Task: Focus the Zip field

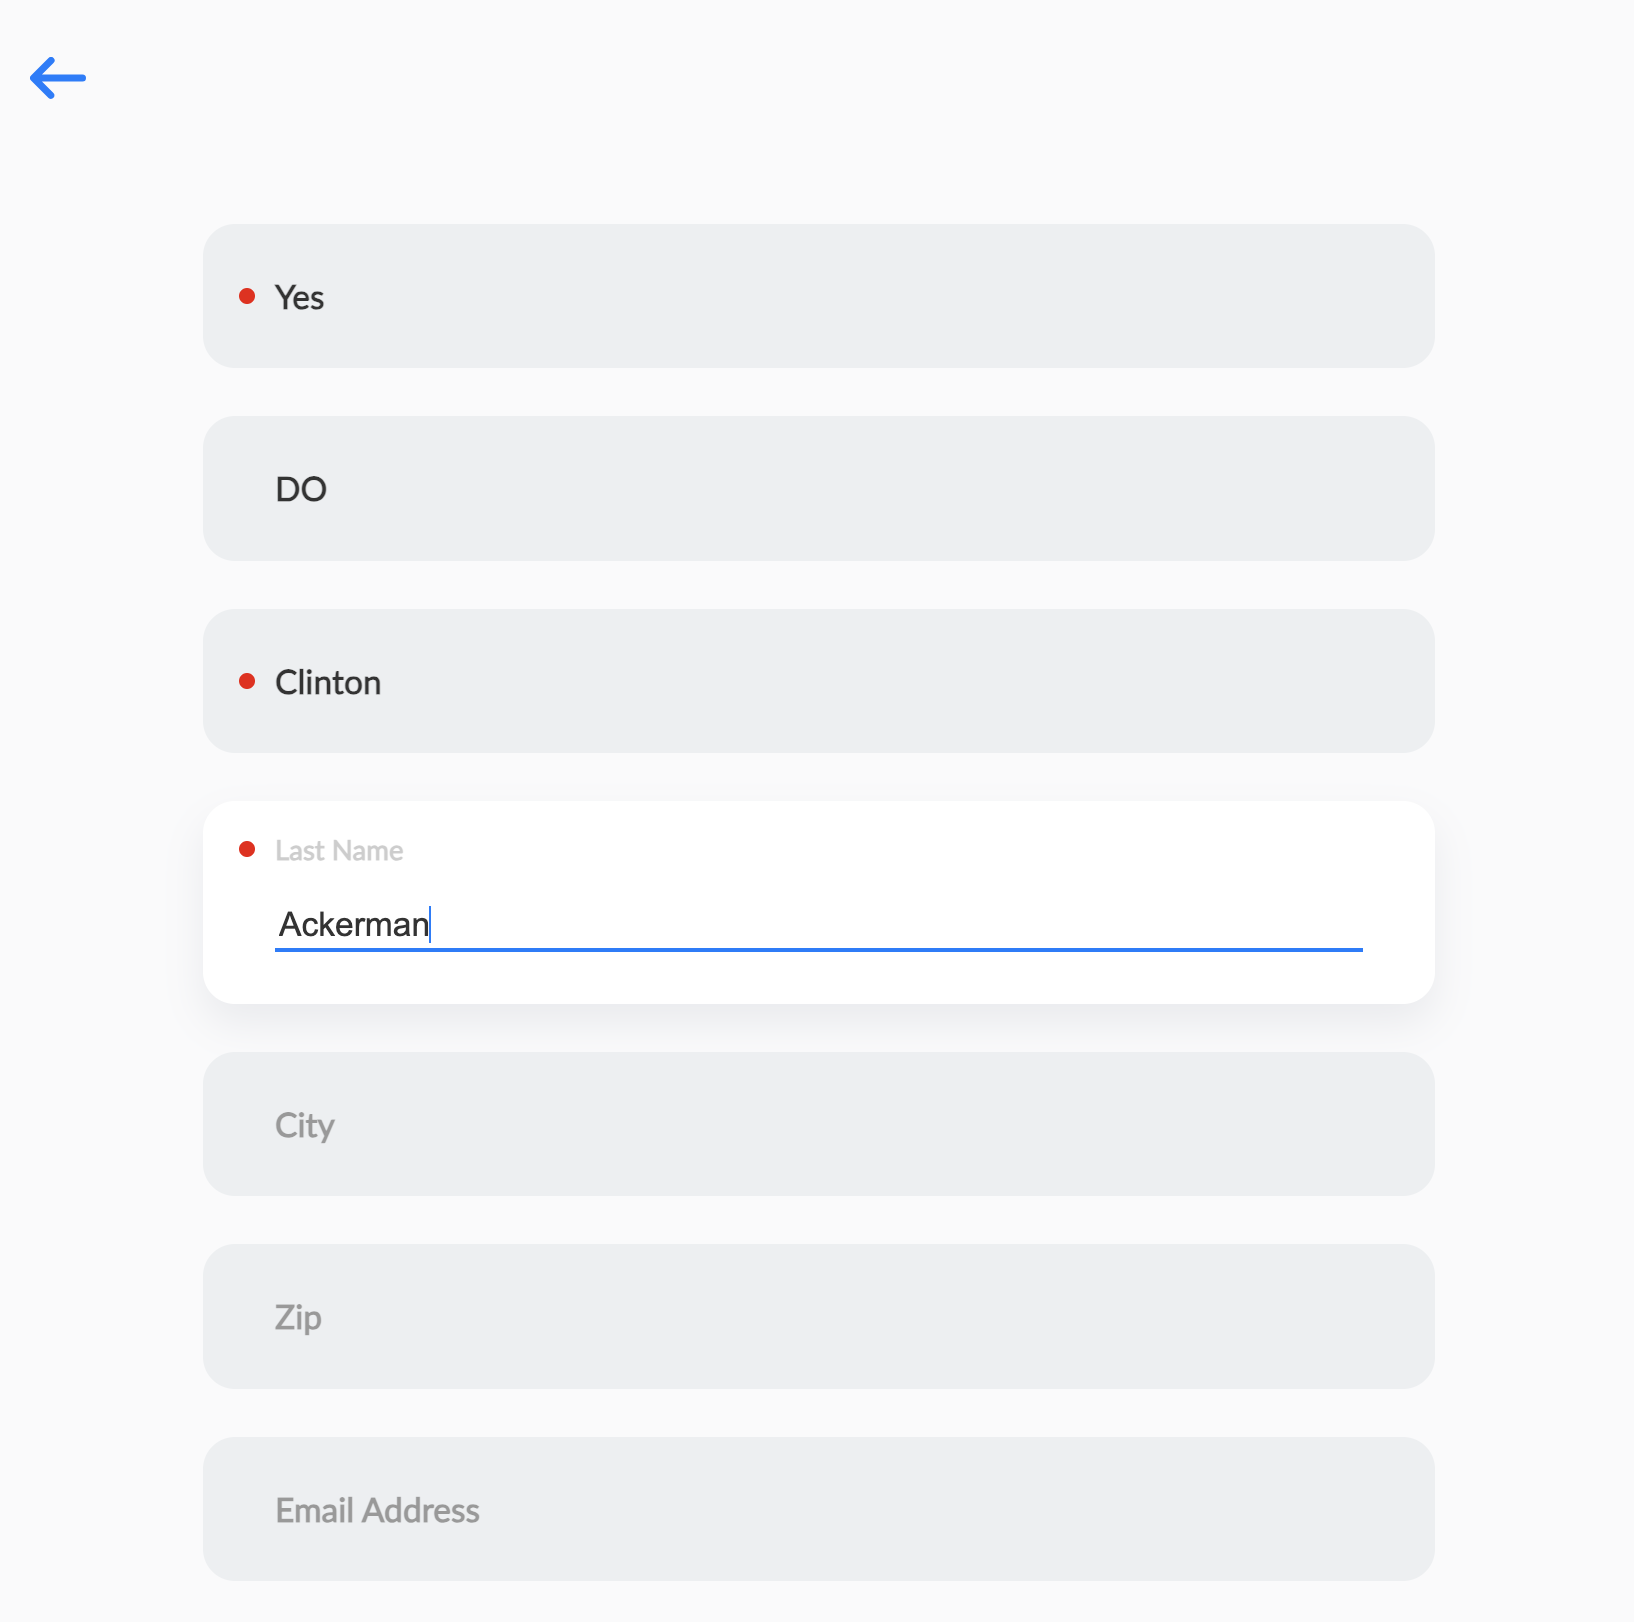Action: (x=818, y=1317)
